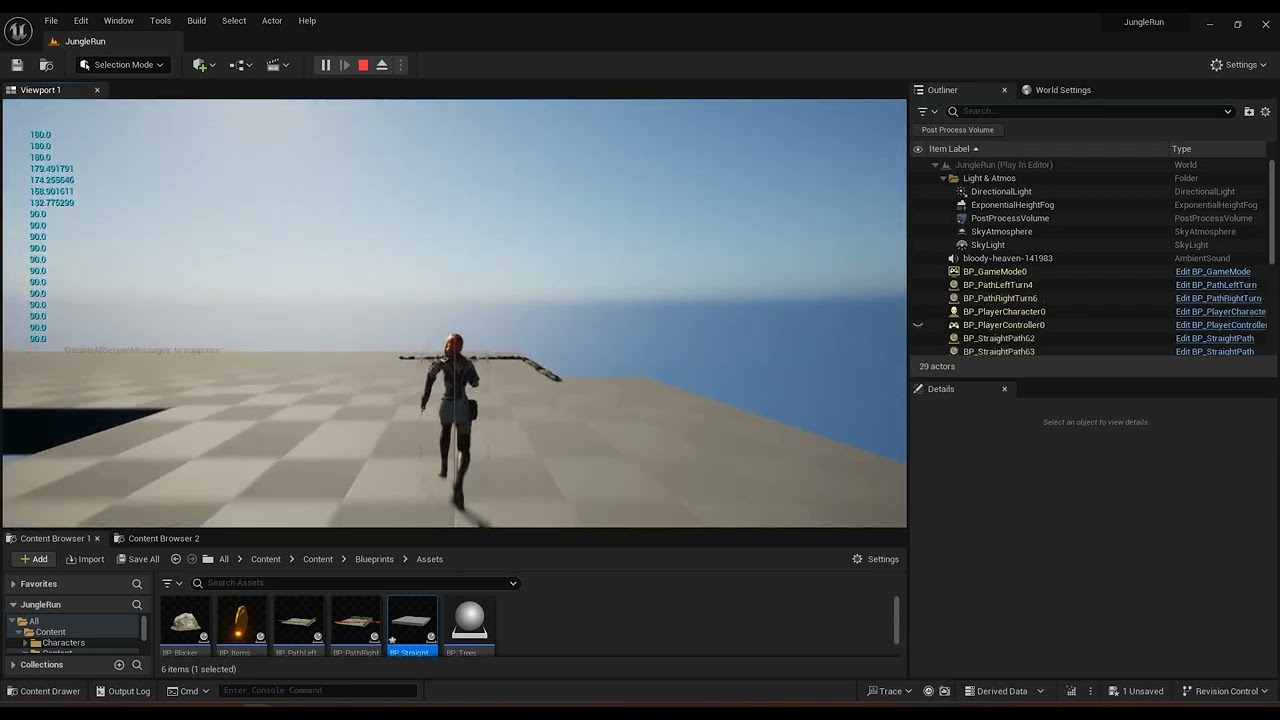1280x720 pixels.
Task: Select the BP_Items asset thumbnail
Action: coord(242,626)
